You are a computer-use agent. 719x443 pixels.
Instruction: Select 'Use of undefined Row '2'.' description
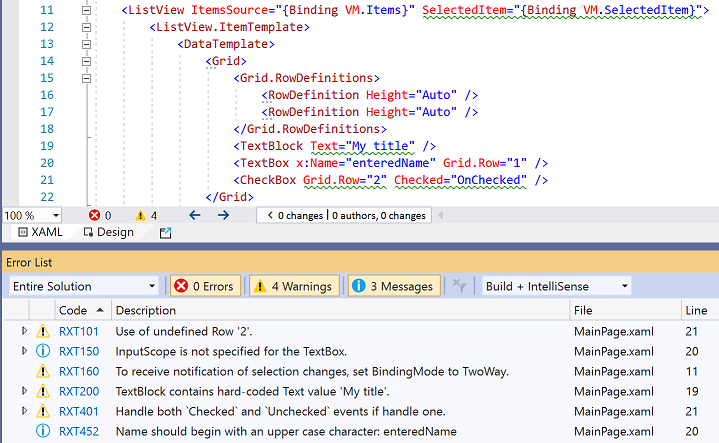184,331
